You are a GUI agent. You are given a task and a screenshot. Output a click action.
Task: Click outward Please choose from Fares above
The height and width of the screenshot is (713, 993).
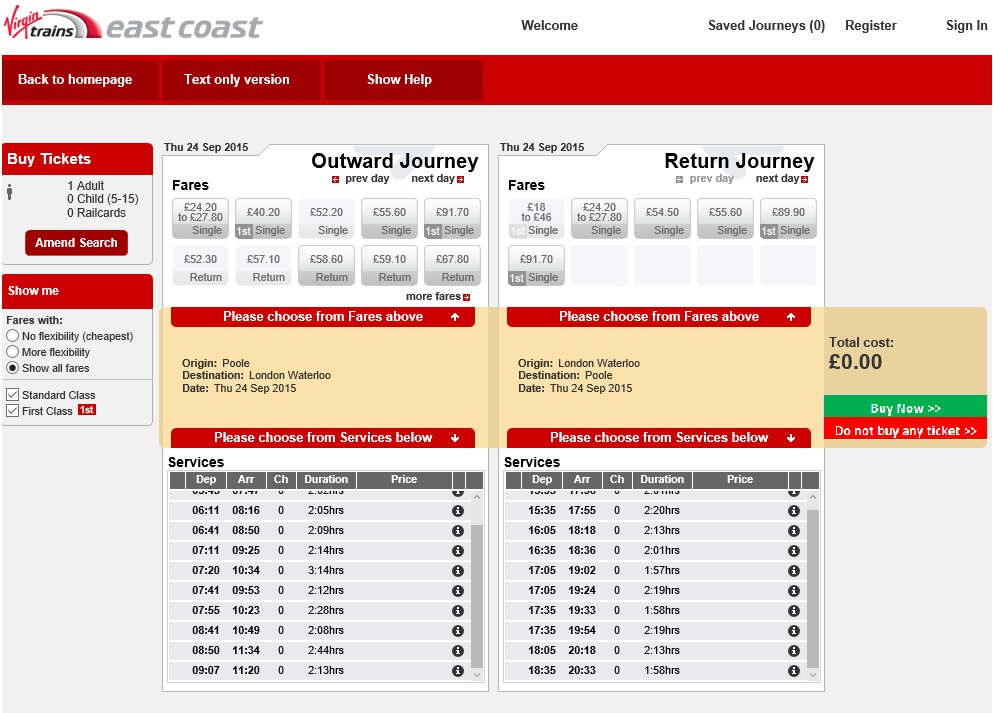click(323, 317)
